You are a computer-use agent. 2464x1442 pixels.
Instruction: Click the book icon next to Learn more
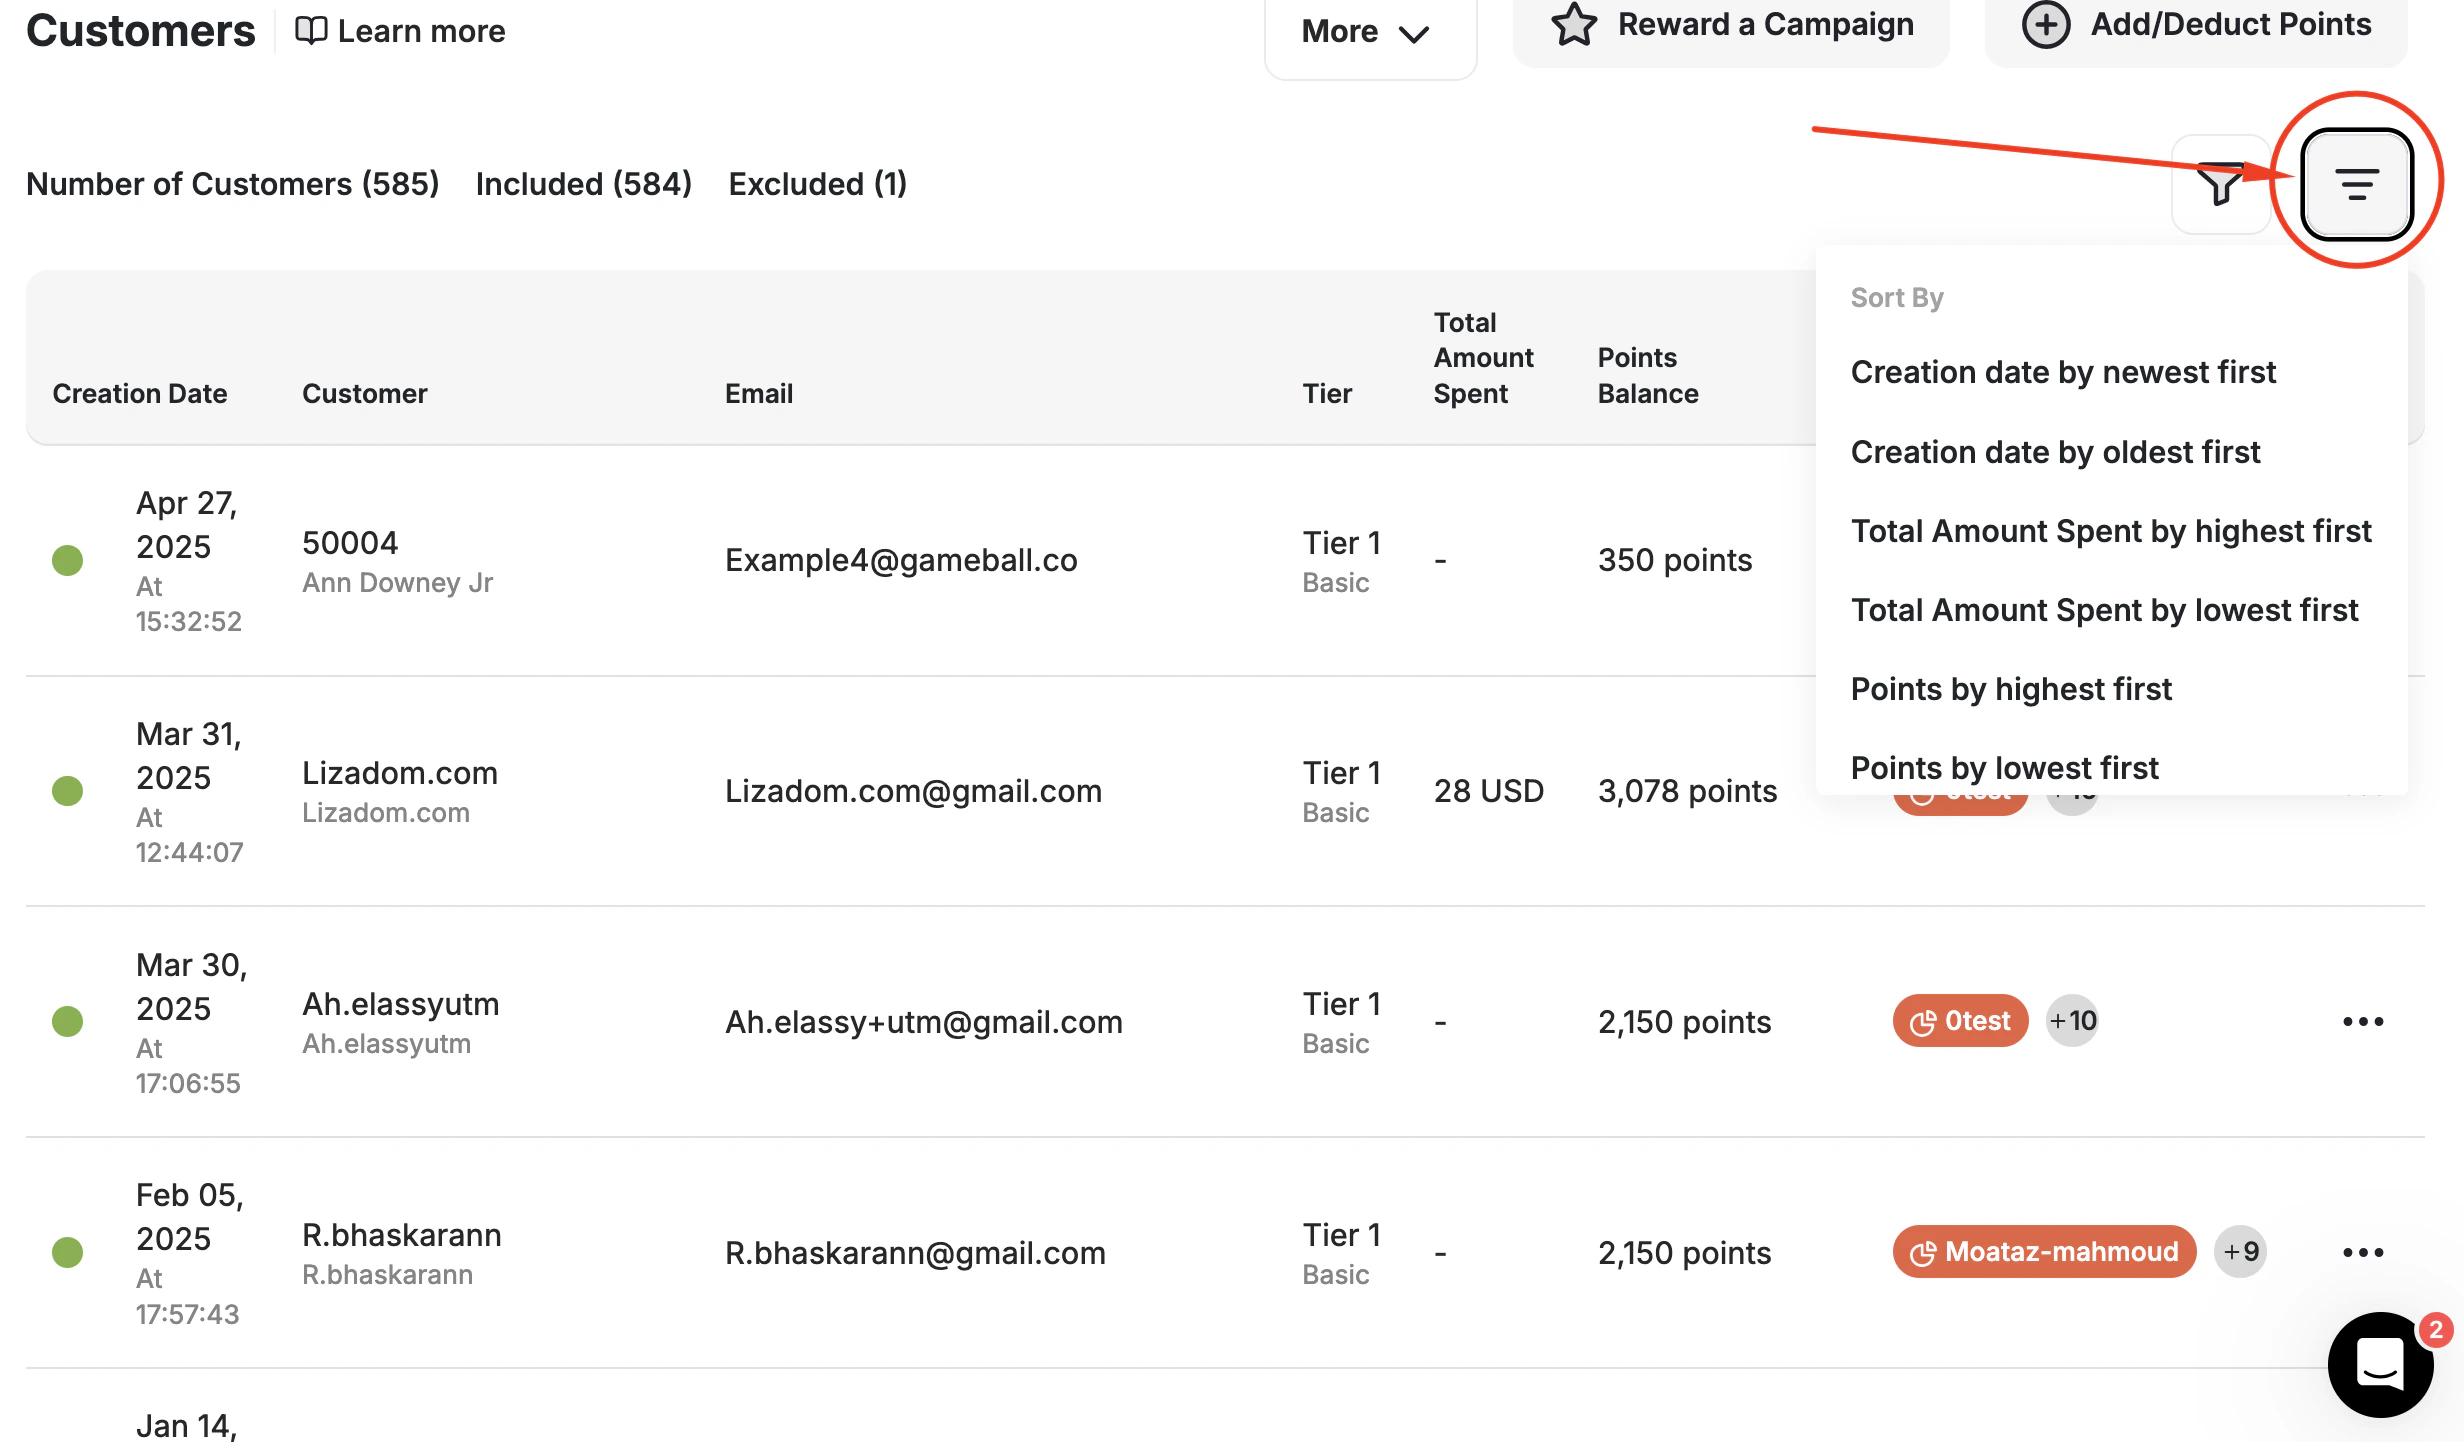[310, 30]
